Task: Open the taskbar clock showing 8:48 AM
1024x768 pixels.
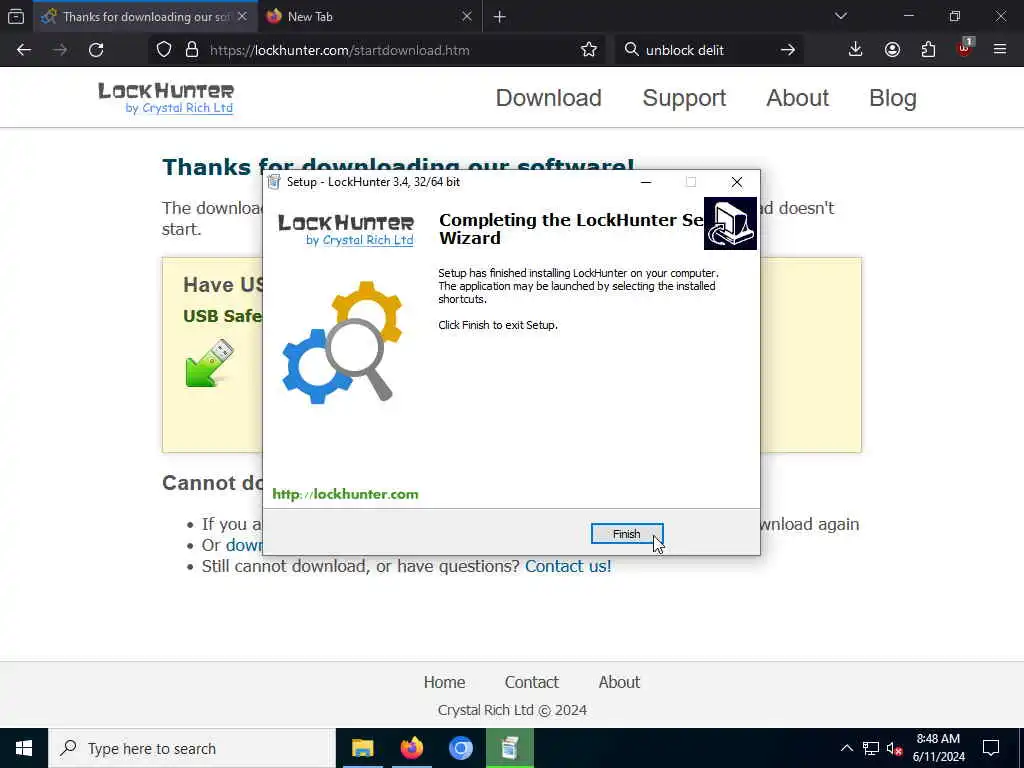Action: 938,748
